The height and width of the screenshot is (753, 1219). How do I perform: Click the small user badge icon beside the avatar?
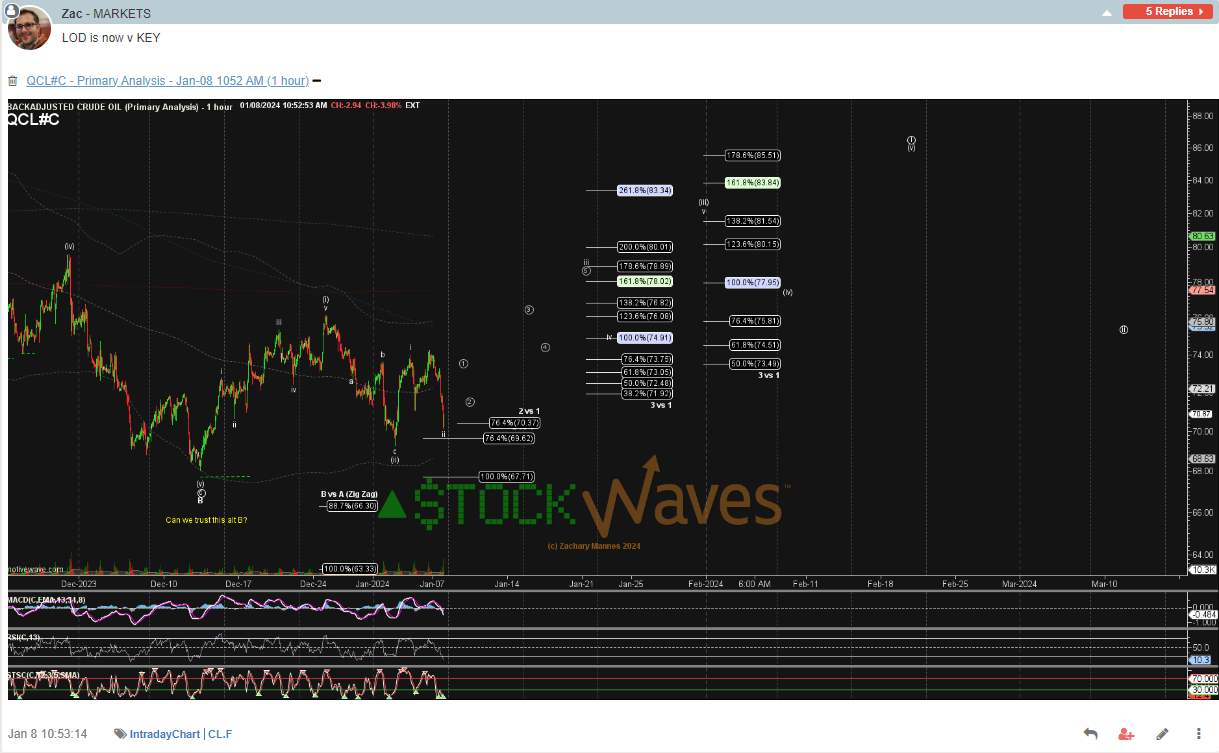click(13, 11)
